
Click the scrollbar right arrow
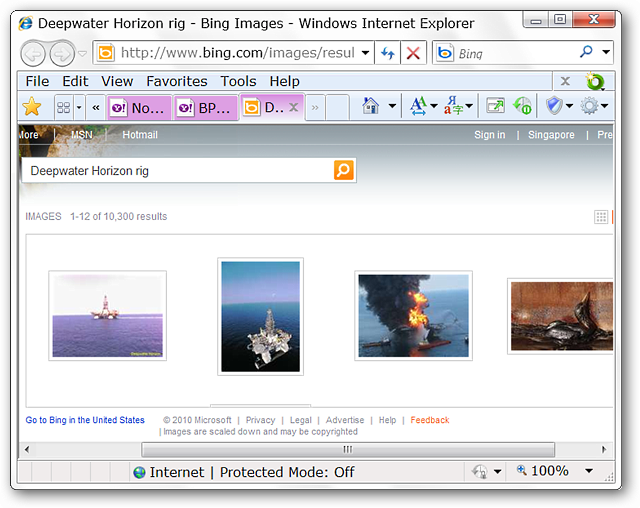(604, 450)
